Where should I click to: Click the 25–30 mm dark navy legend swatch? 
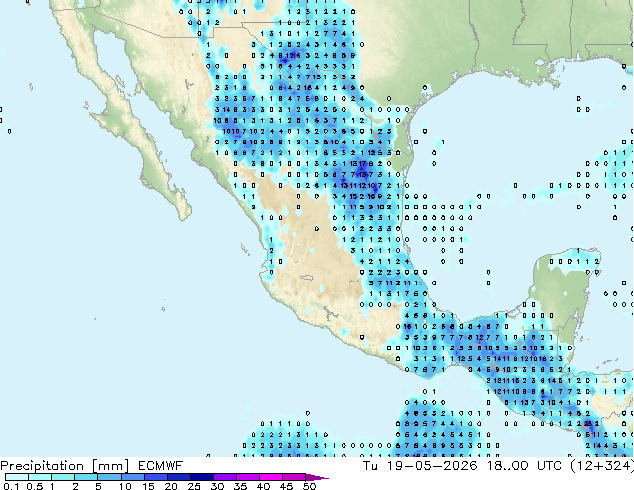(201, 477)
